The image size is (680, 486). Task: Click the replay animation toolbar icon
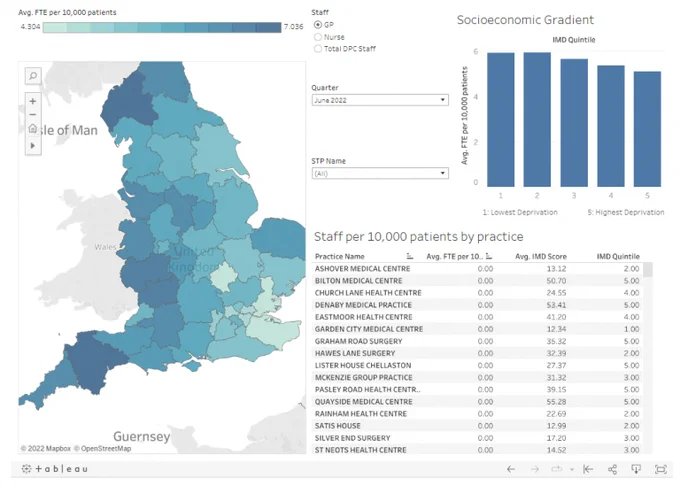(556, 469)
